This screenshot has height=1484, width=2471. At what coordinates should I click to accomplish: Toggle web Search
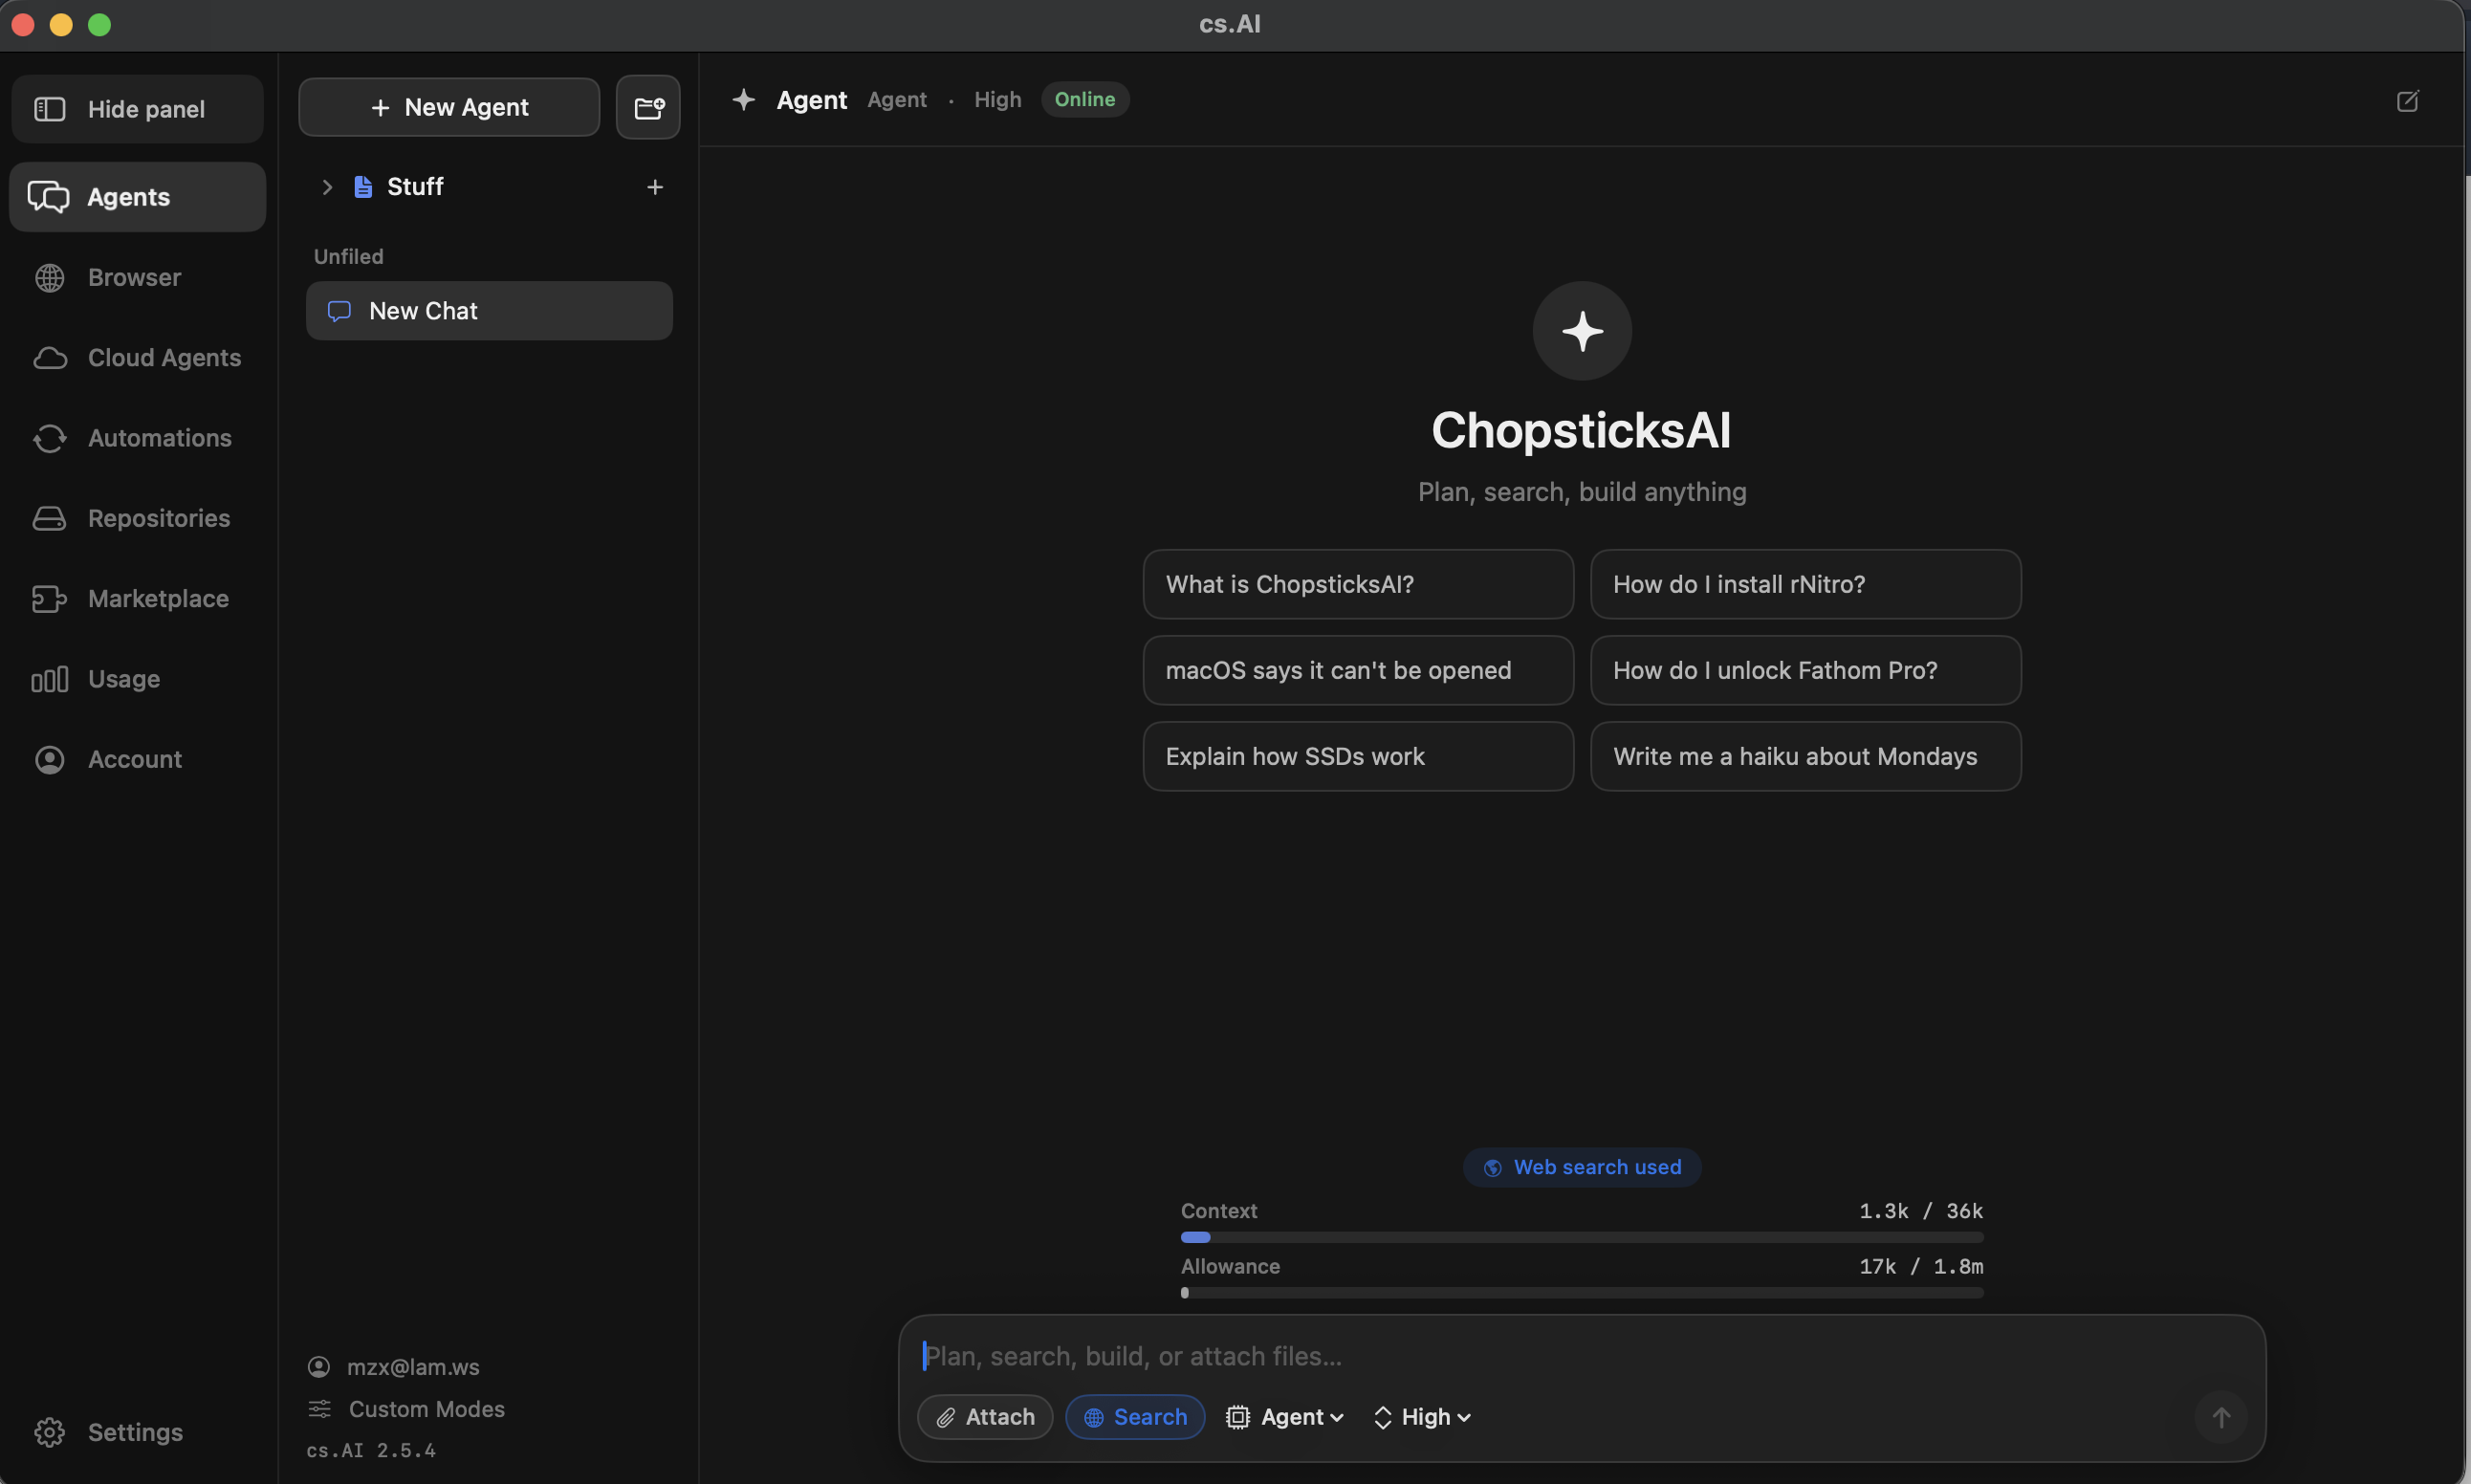point(1135,1417)
